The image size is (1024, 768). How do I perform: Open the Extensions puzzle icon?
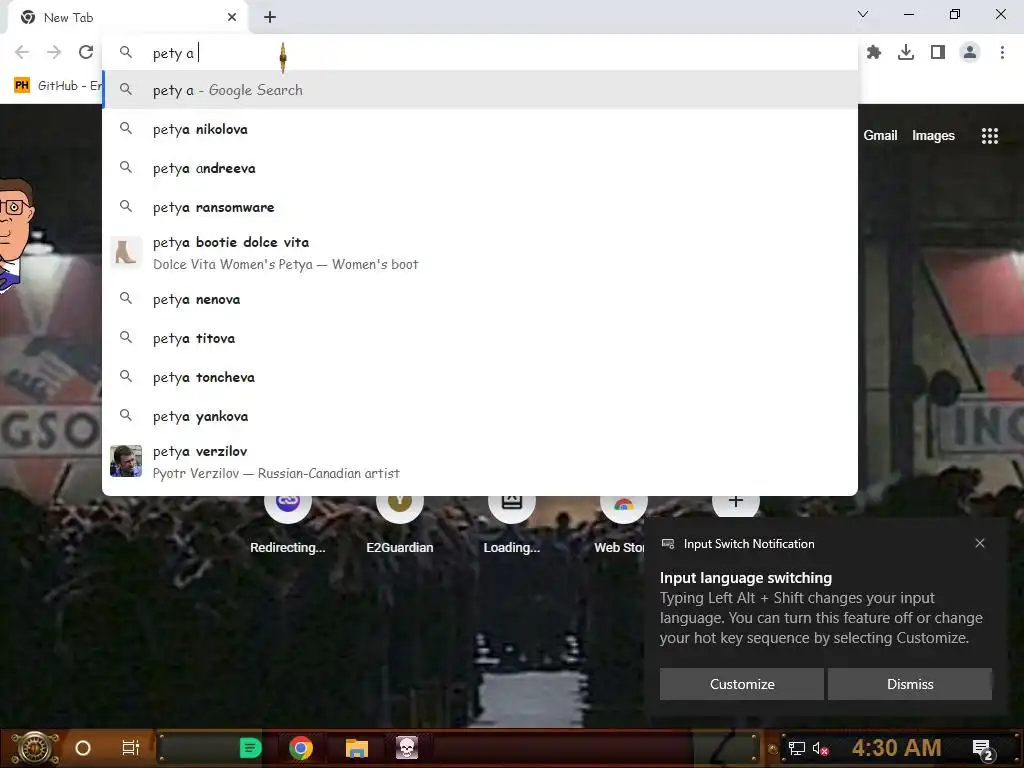(874, 52)
